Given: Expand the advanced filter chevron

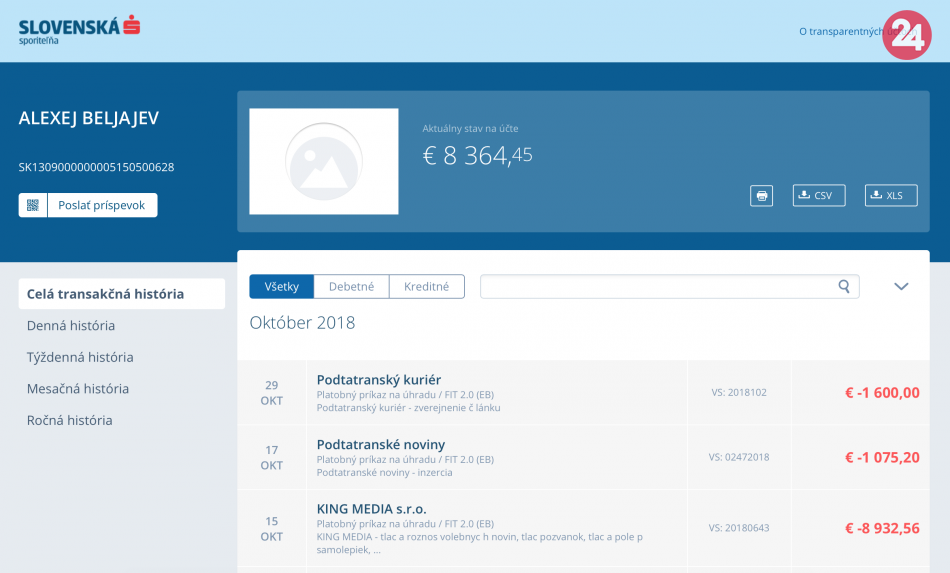Looking at the screenshot, I should (901, 287).
